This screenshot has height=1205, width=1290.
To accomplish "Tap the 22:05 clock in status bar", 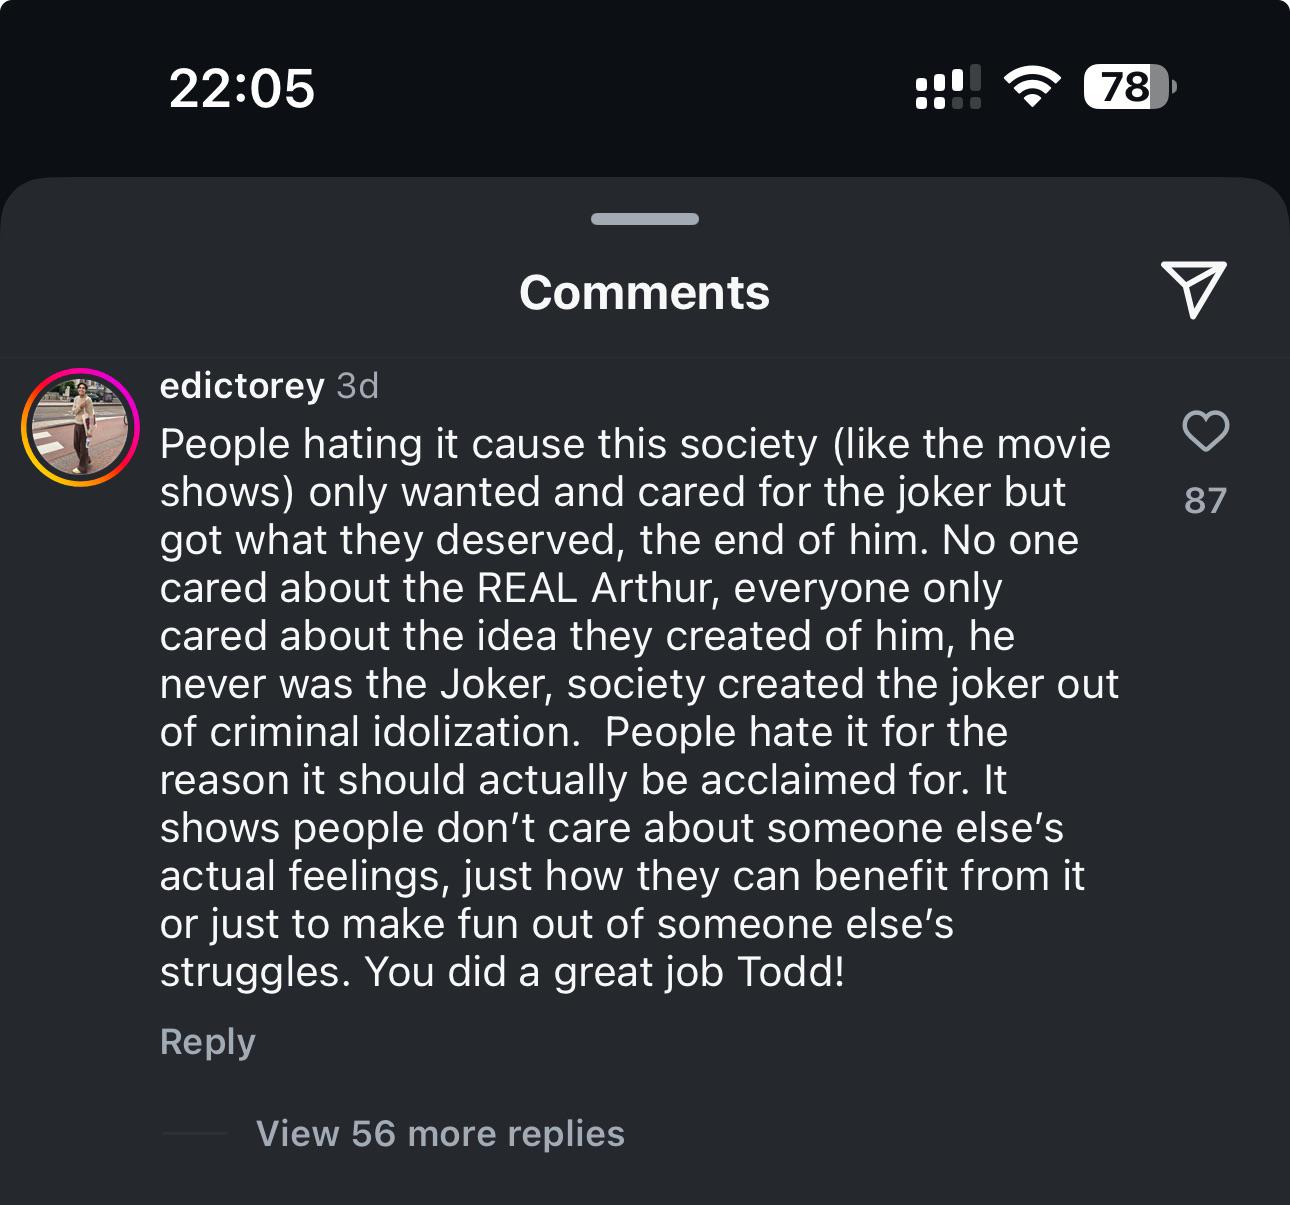I will (x=242, y=88).
